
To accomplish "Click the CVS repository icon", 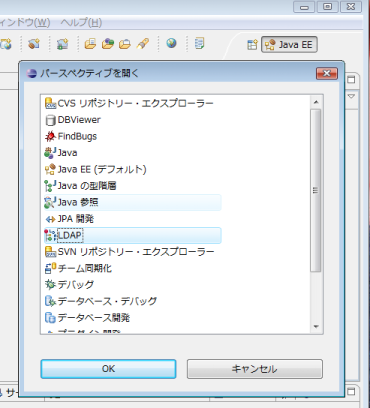I will point(50,103).
